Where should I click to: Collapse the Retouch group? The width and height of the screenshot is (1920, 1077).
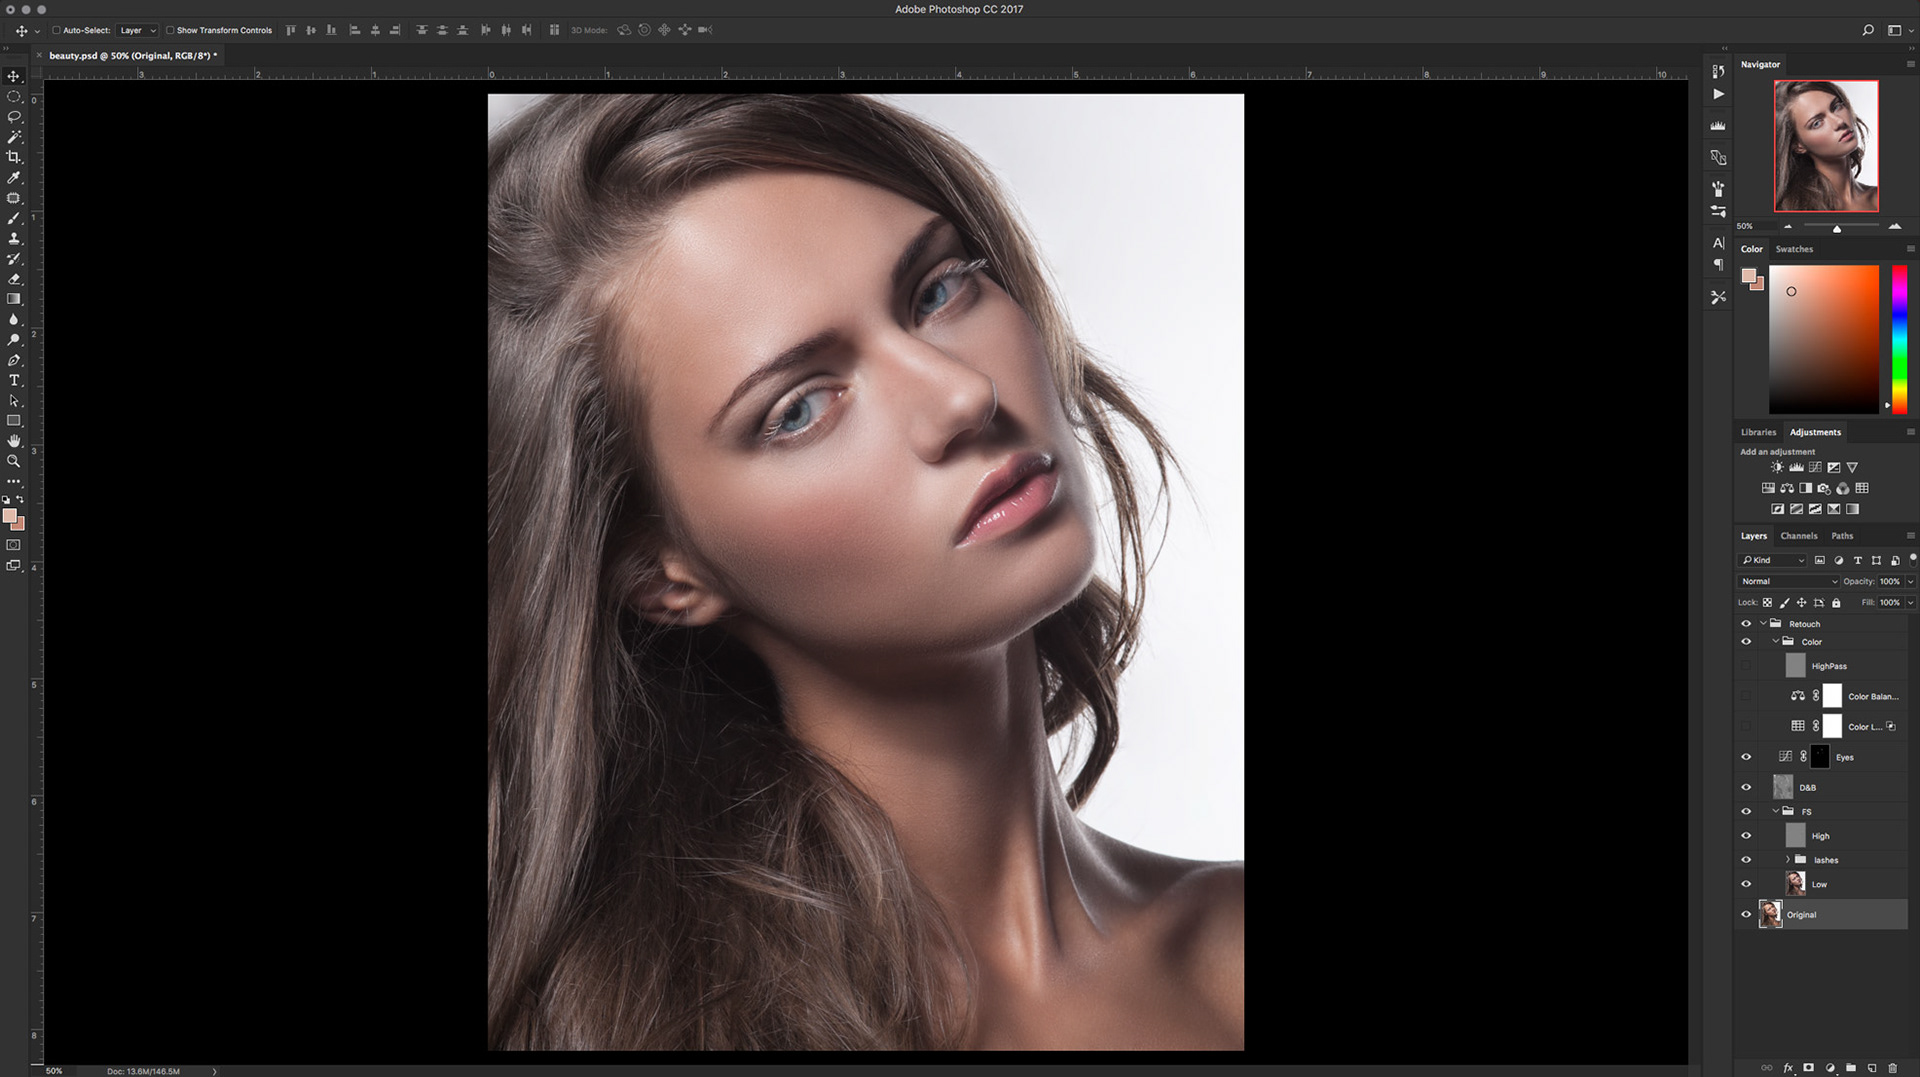tap(1763, 623)
